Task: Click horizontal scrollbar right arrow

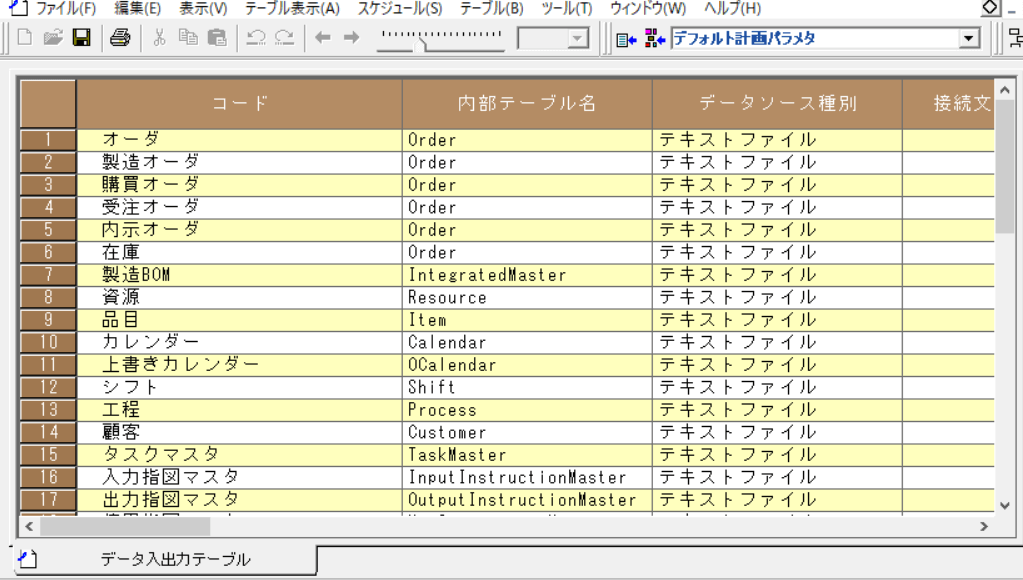Action: click(x=984, y=527)
